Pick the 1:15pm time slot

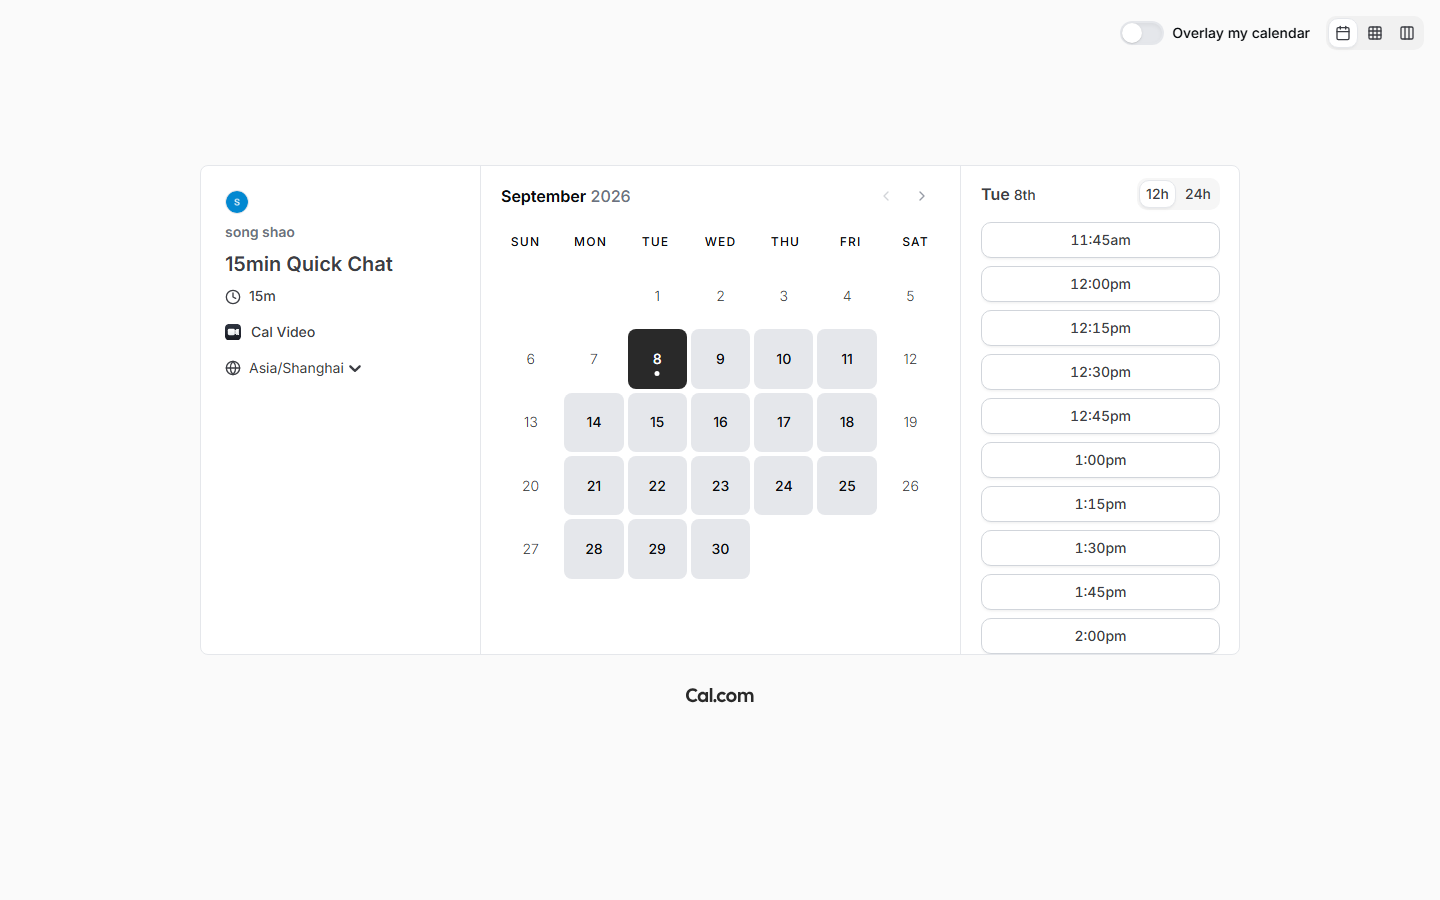[1100, 504]
